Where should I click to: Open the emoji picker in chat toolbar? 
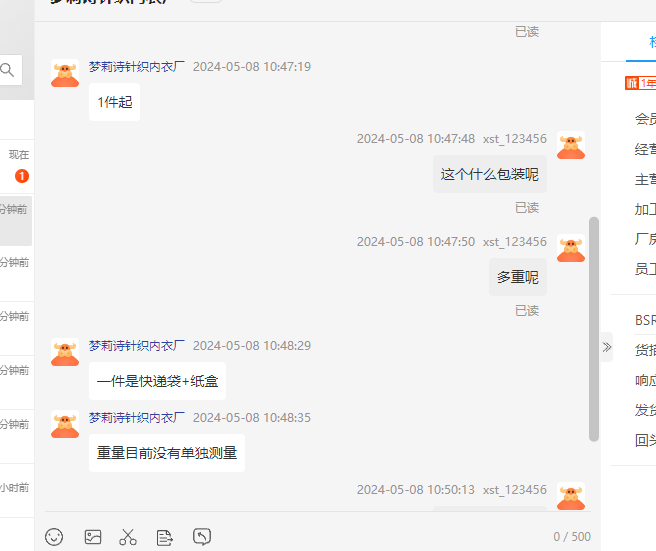pyautogui.click(x=54, y=537)
